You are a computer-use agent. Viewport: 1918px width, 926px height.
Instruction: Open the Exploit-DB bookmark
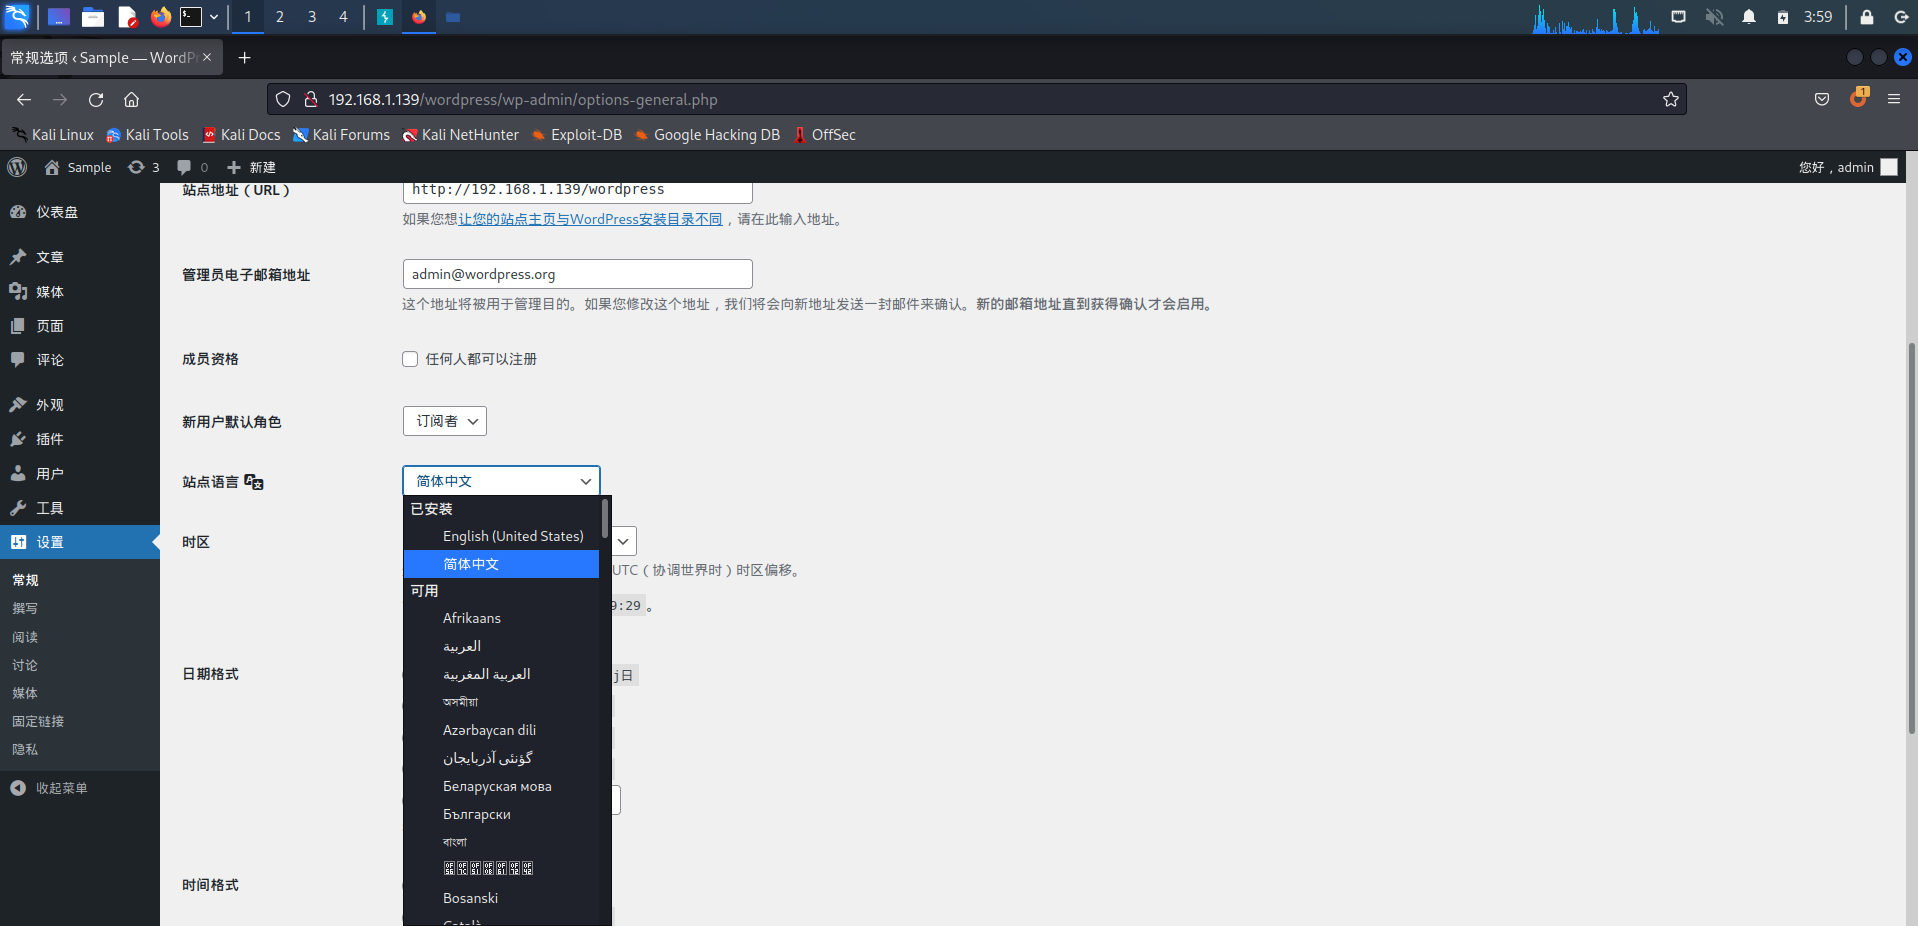tap(576, 135)
